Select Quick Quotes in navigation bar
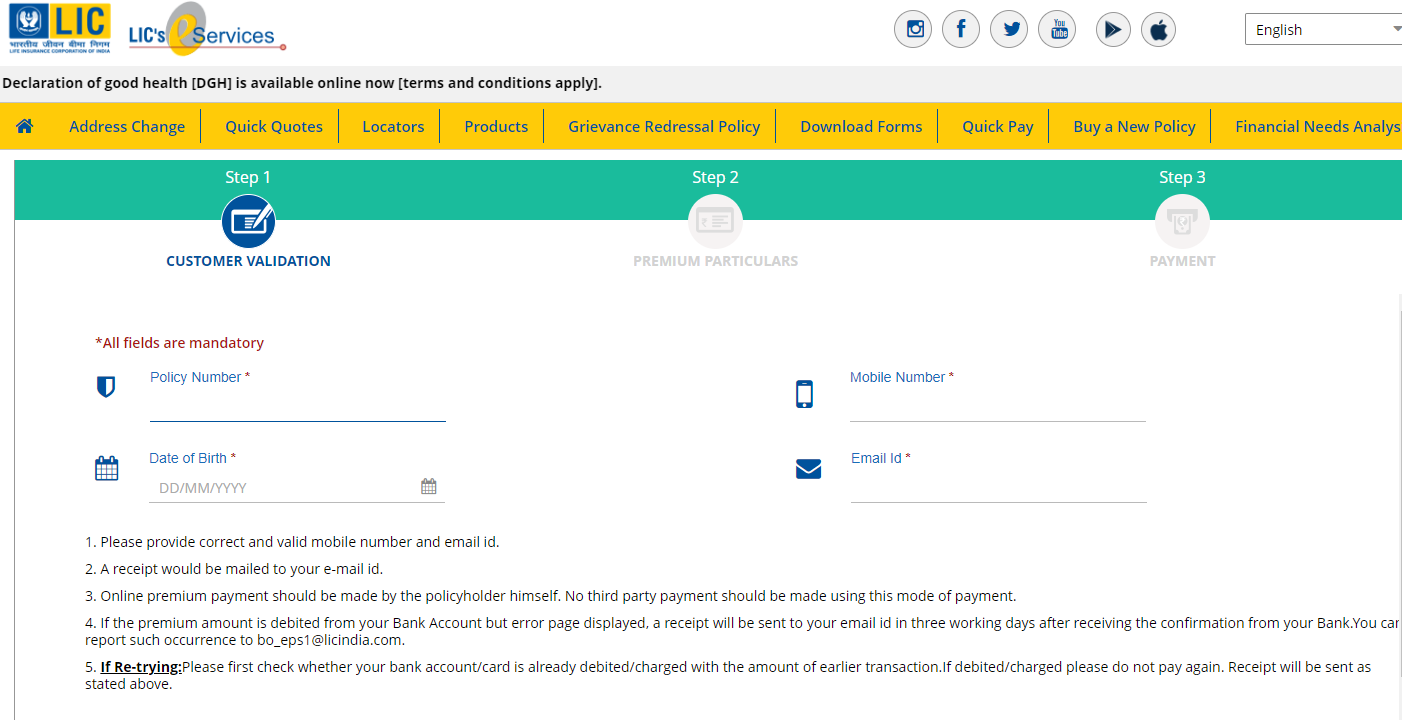This screenshot has width=1402, height=720. click(274, 127)
